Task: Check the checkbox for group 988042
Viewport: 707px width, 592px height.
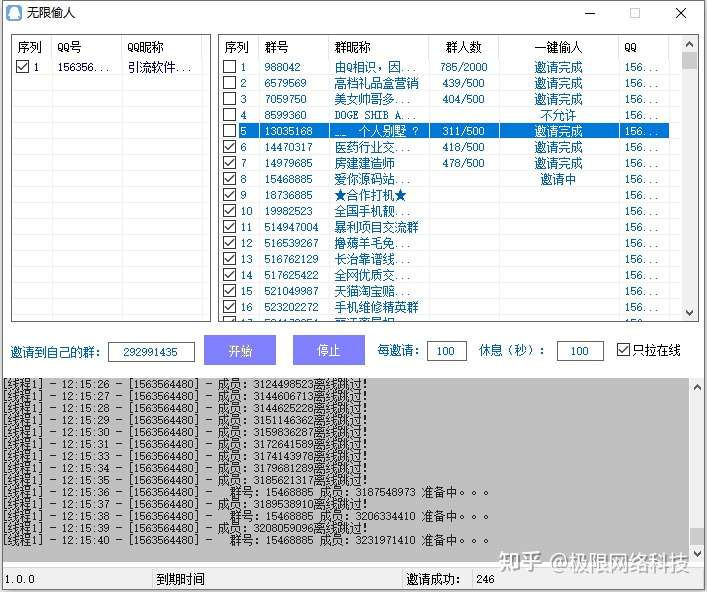Action: [229, 67]
